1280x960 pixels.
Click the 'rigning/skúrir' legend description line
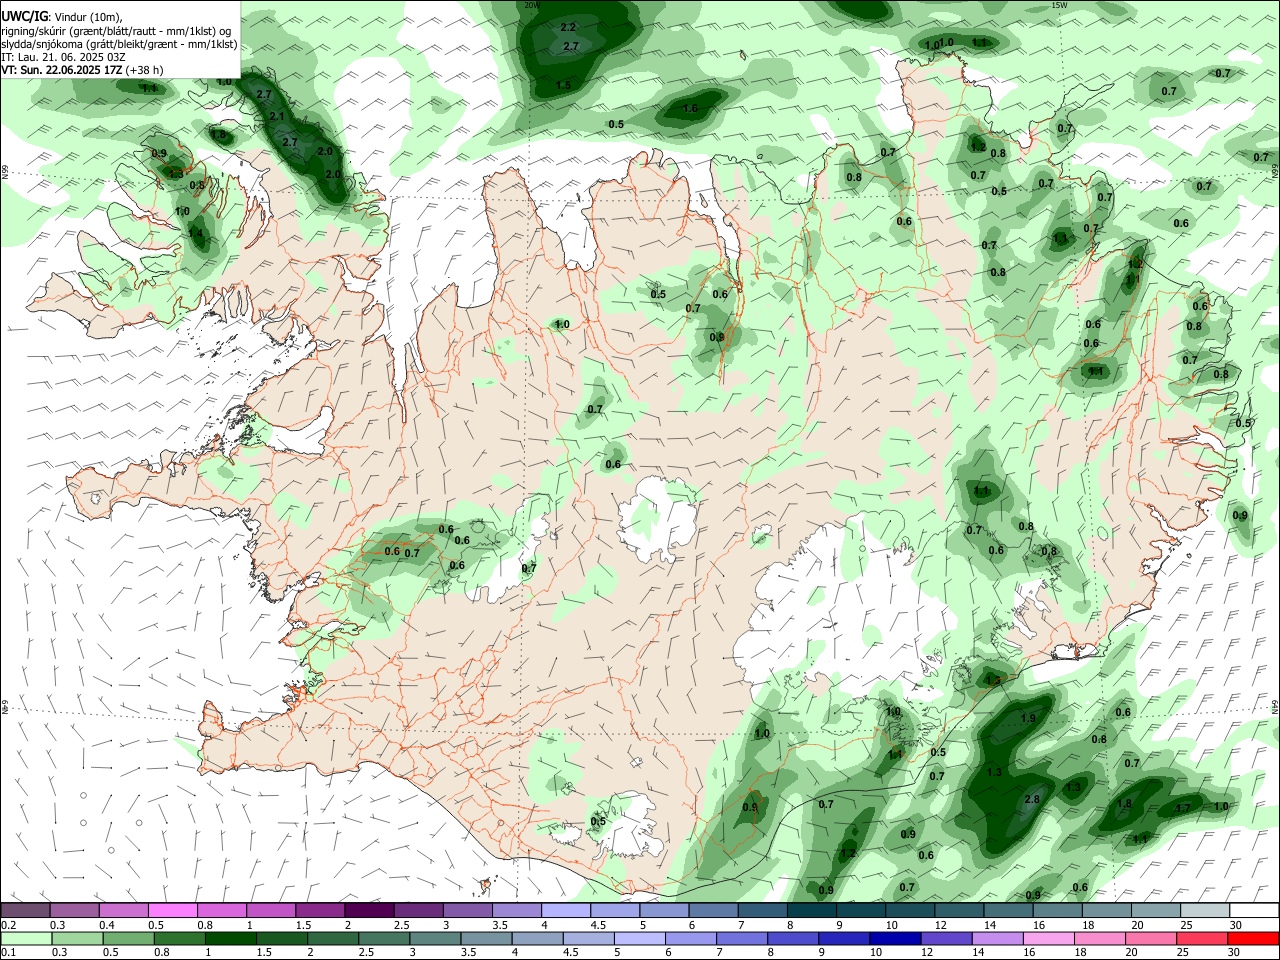click(x=118, y=31)
